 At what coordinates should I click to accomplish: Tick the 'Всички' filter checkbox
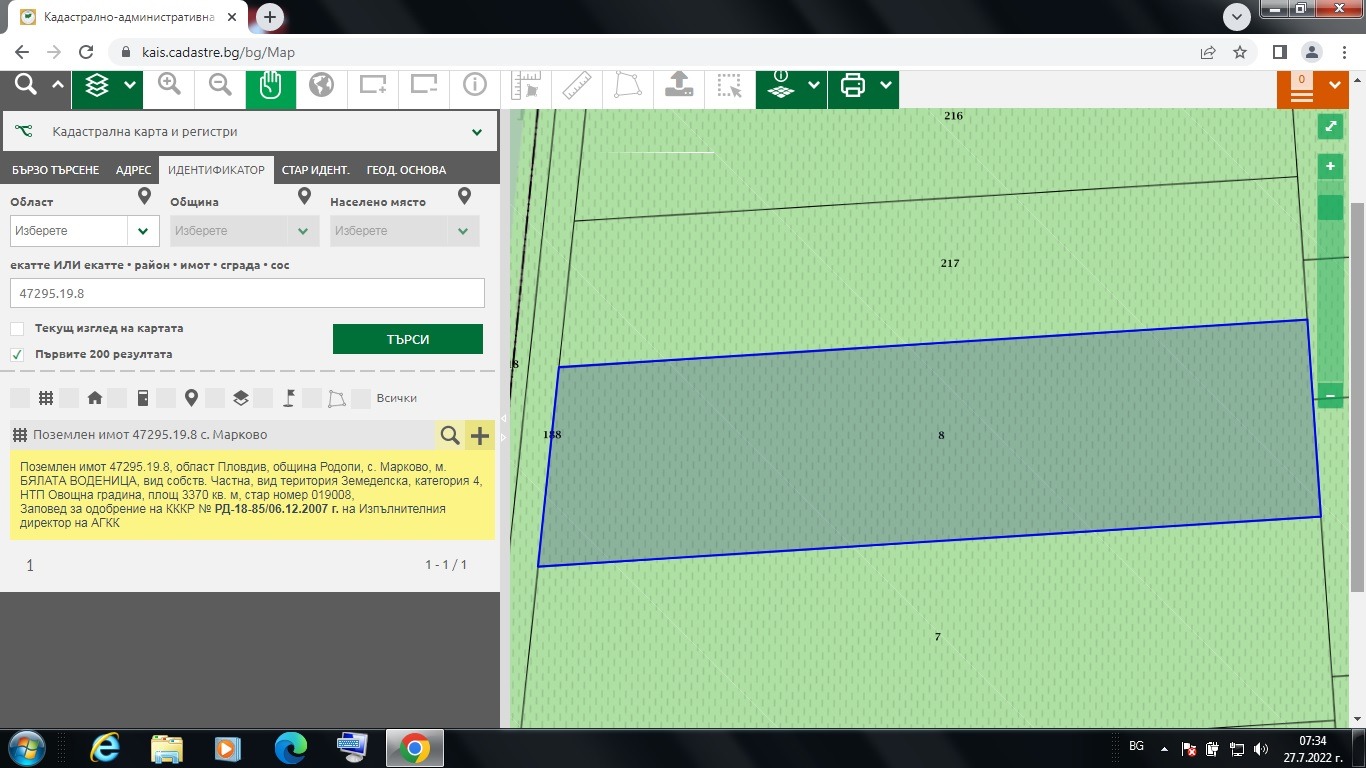[361, 398]
